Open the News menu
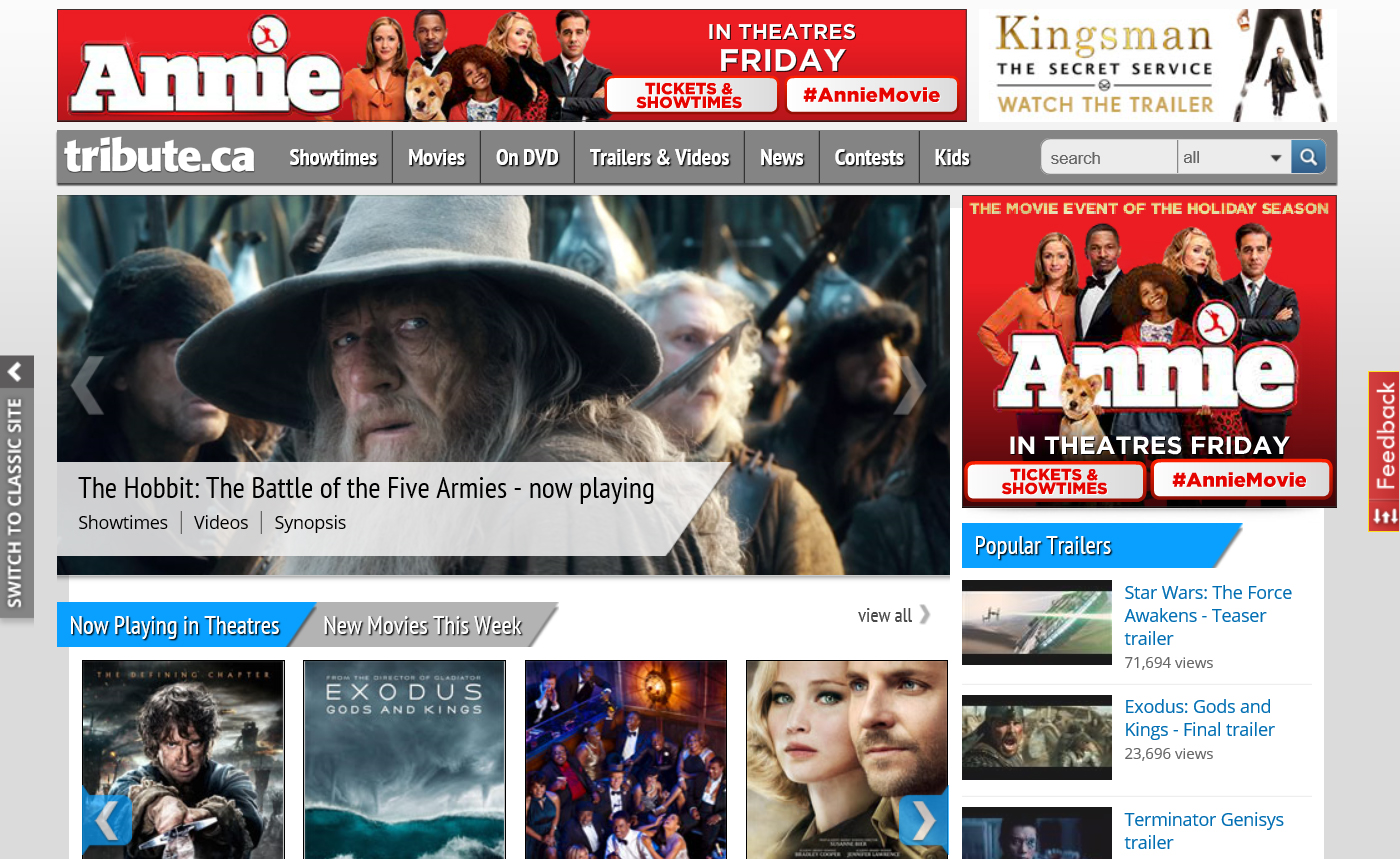Screen dimensions: 1400x859 [782, 157]
